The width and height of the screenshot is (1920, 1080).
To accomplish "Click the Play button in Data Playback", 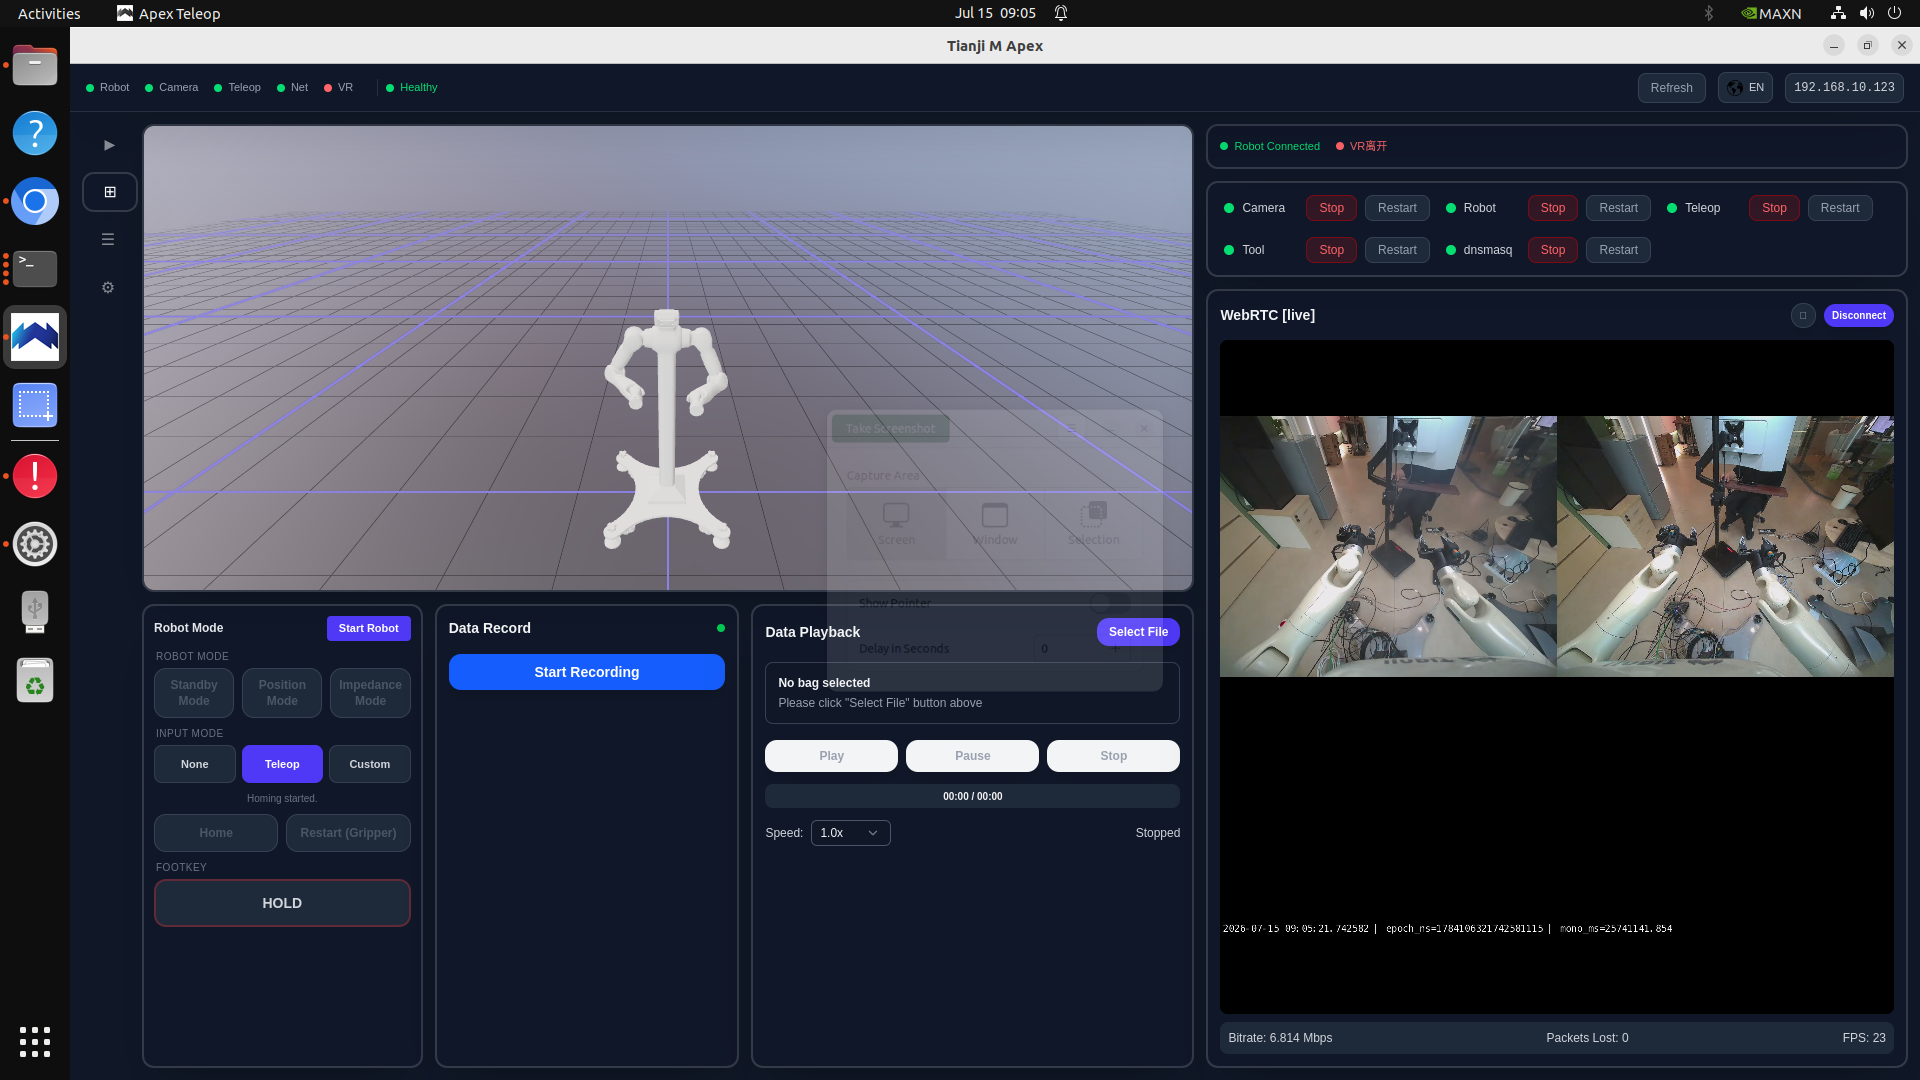I will [831, 756].
